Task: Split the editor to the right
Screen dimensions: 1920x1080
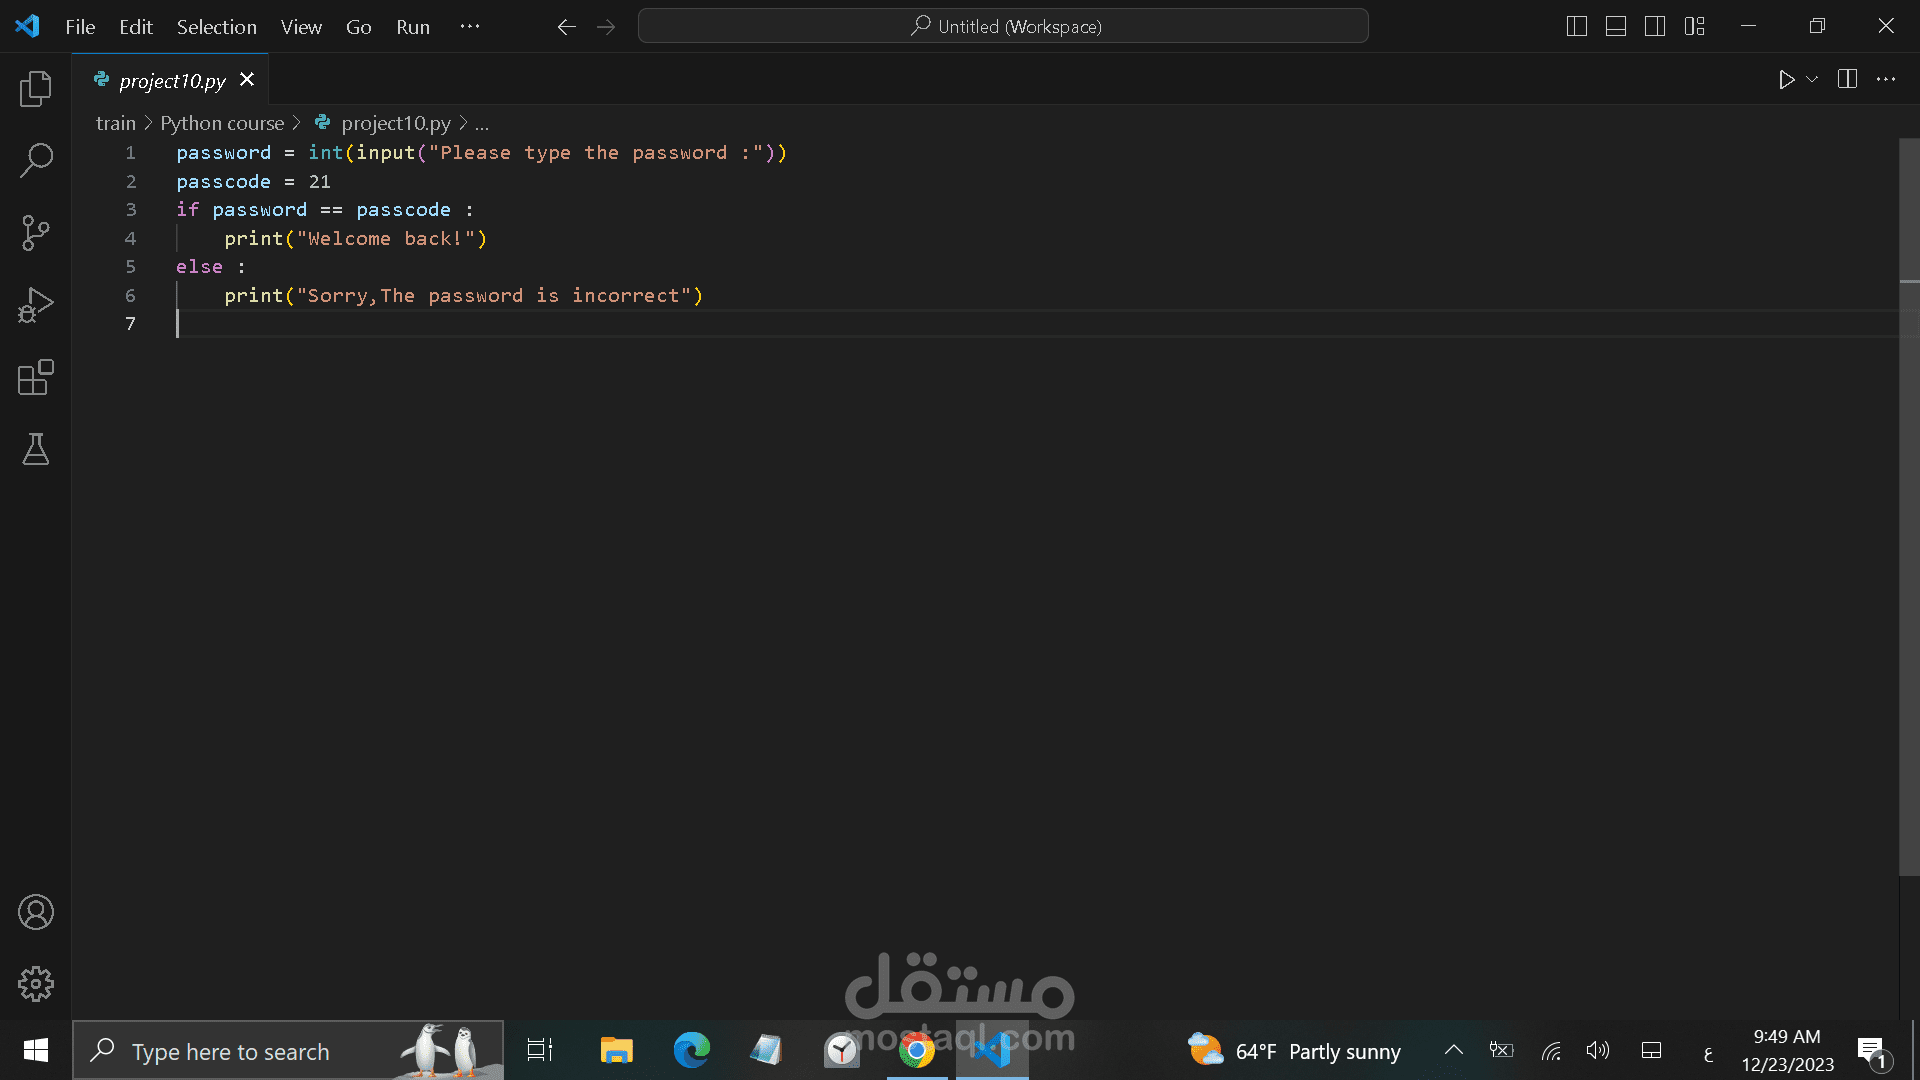Action: pyautogui.click(x=1847, y=79)
